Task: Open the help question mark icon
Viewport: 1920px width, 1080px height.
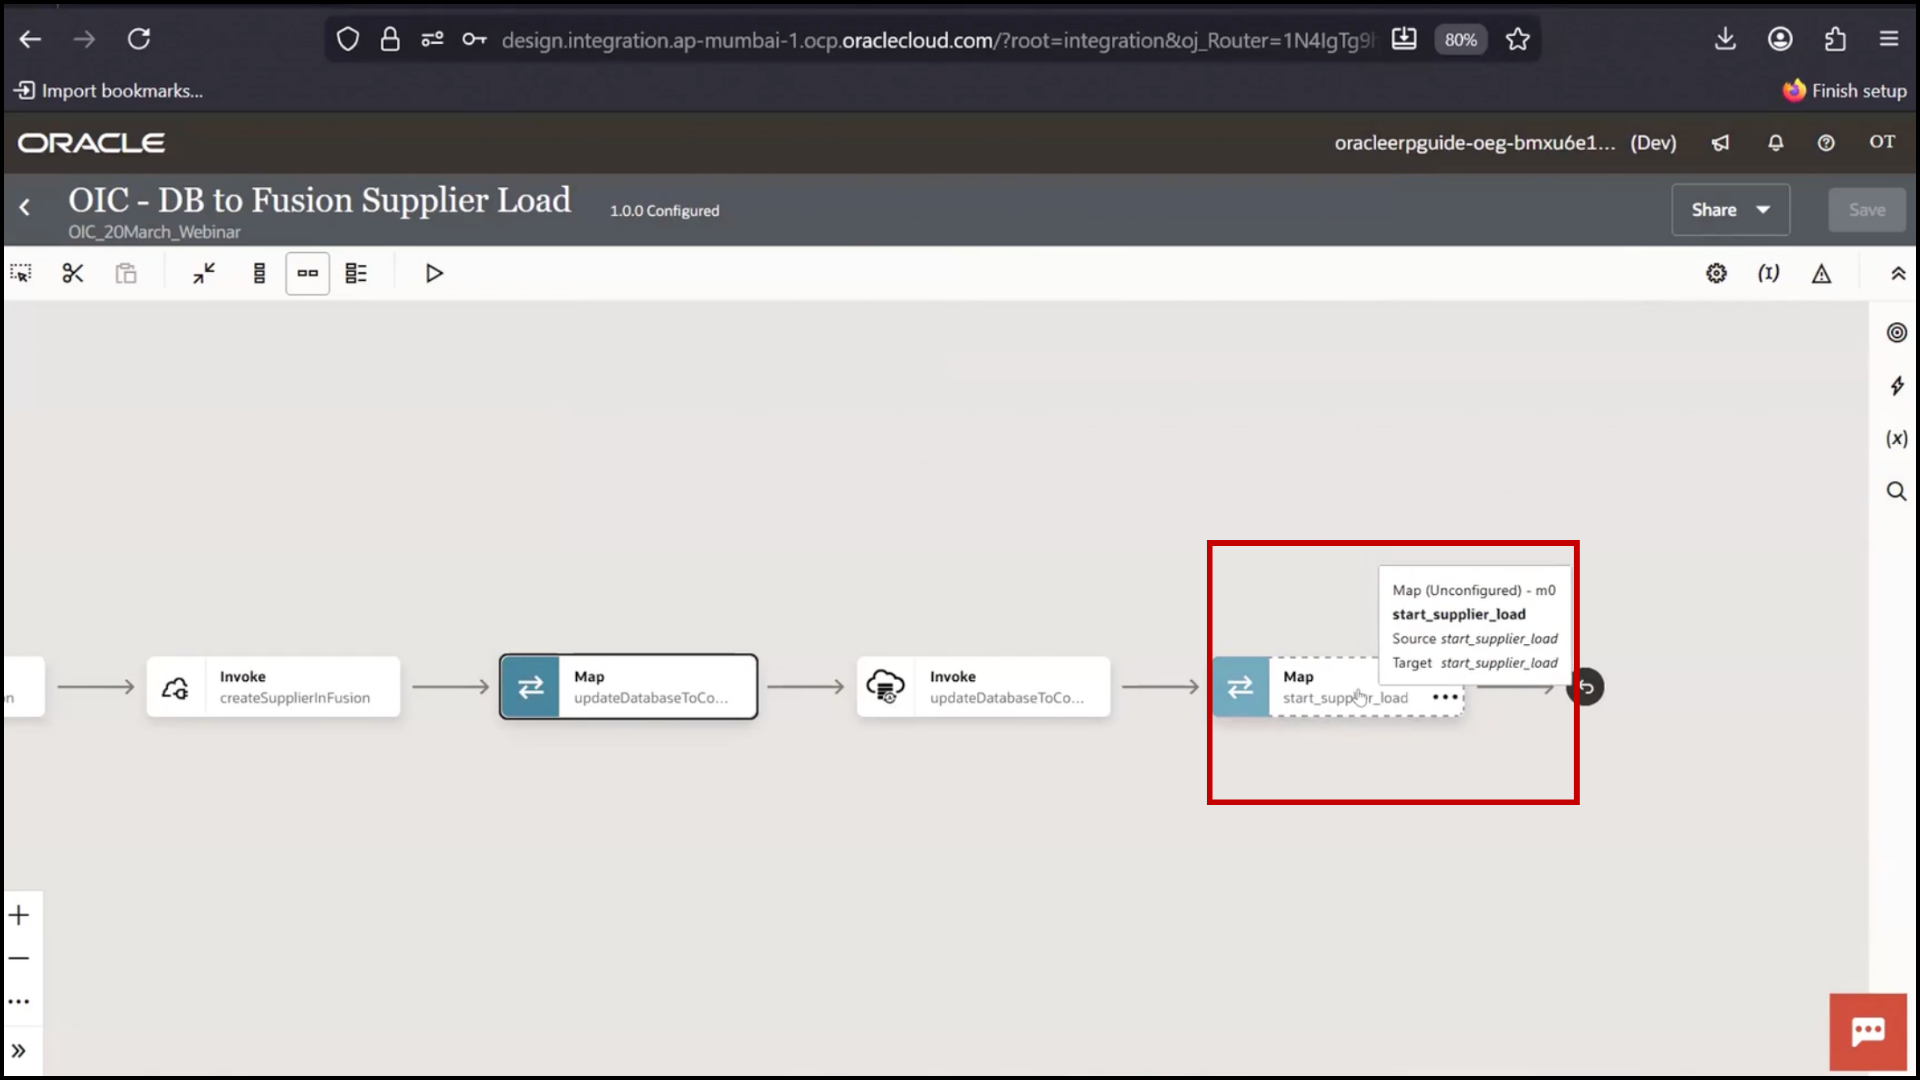Action: coord(1826,143)
